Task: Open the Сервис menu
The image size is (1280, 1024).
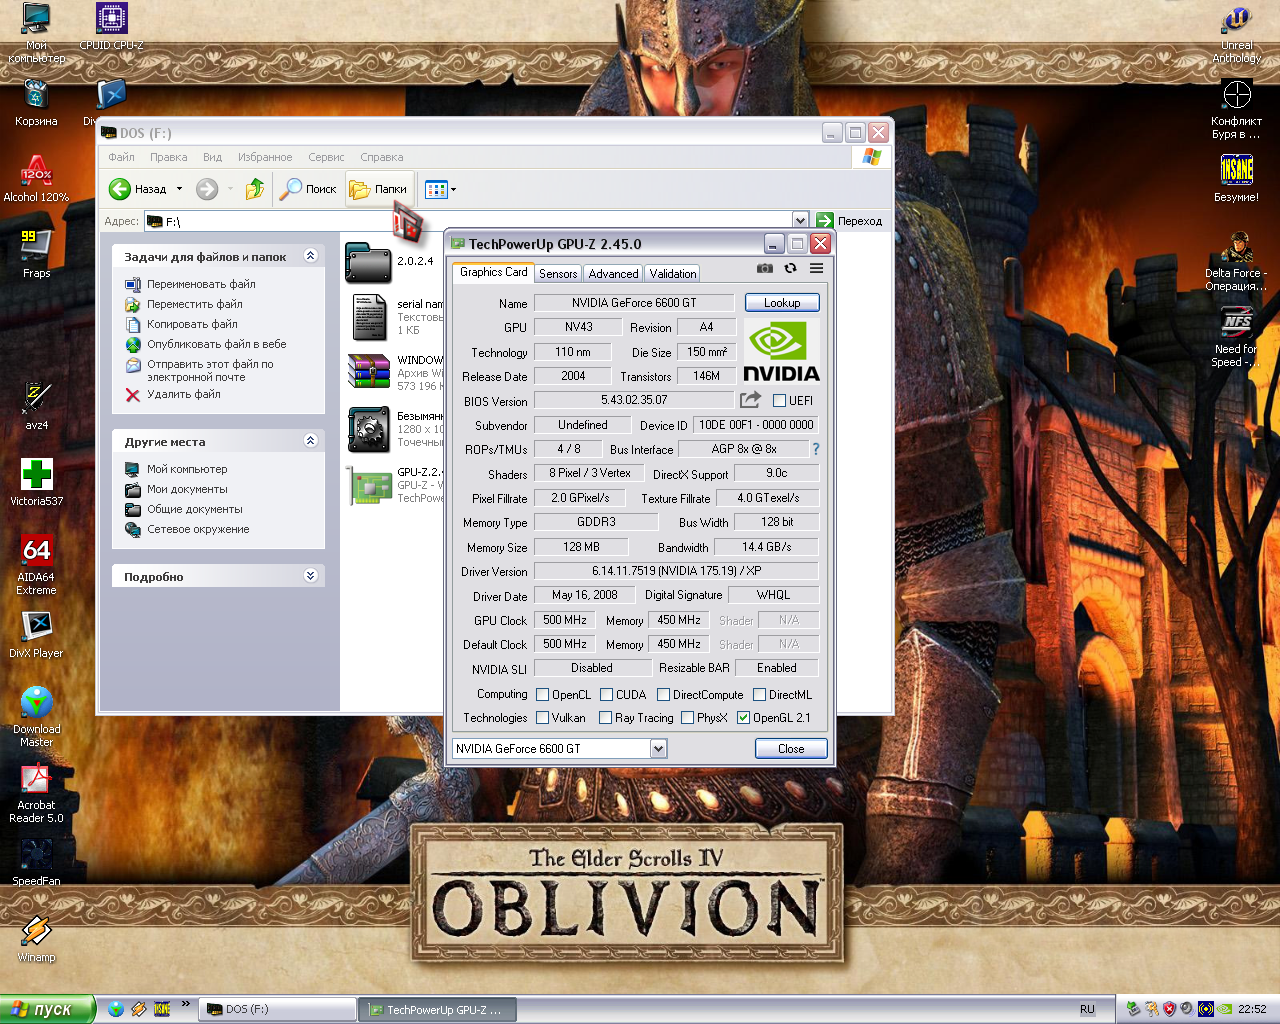Action: pyautogui.click(x=326, y=157)
